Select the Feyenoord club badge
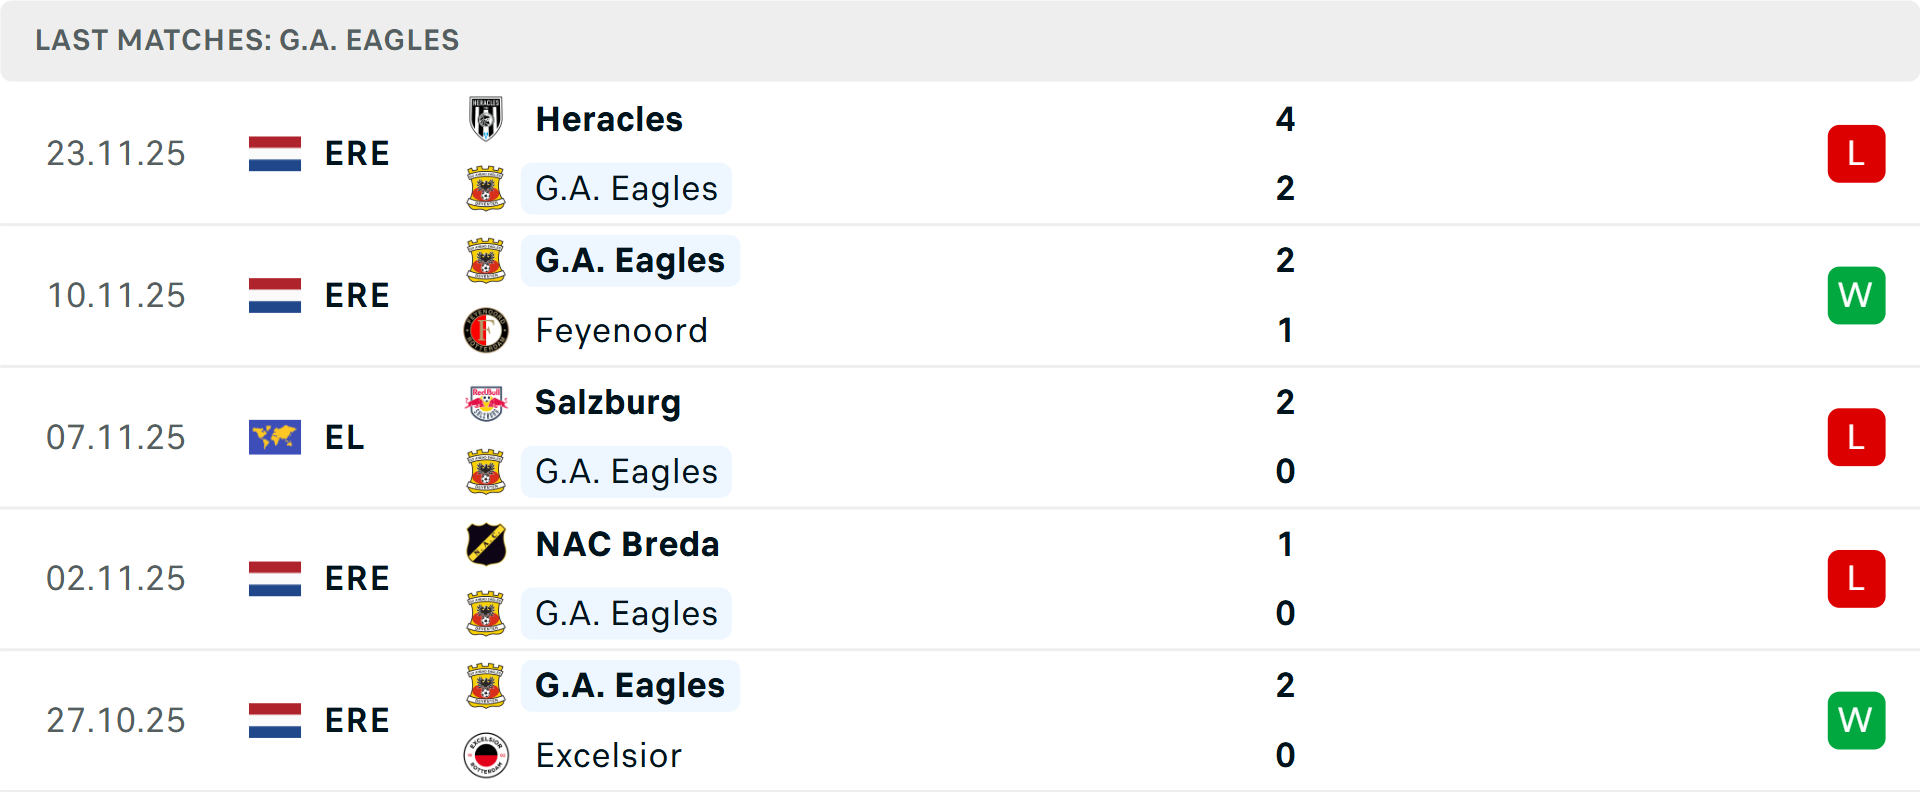 (487, 330)
